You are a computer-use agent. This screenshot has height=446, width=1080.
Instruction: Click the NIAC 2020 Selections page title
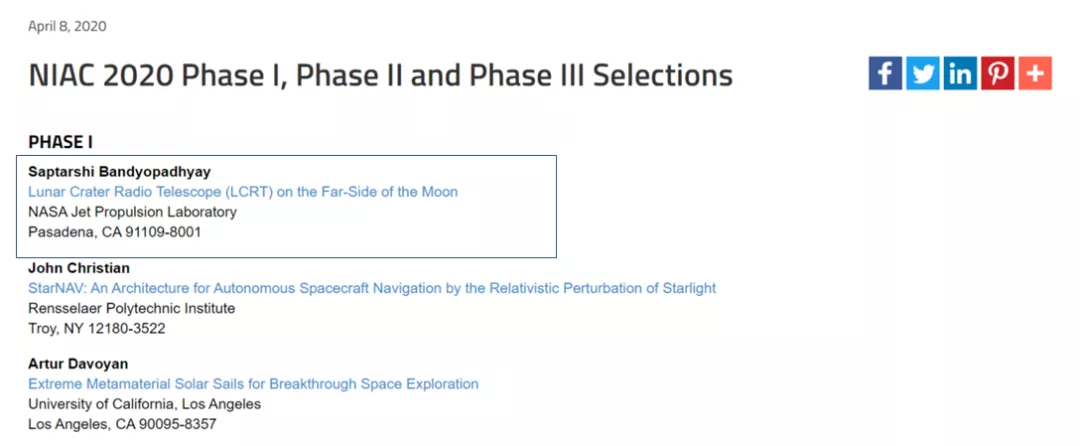click(x=380, y=75)
